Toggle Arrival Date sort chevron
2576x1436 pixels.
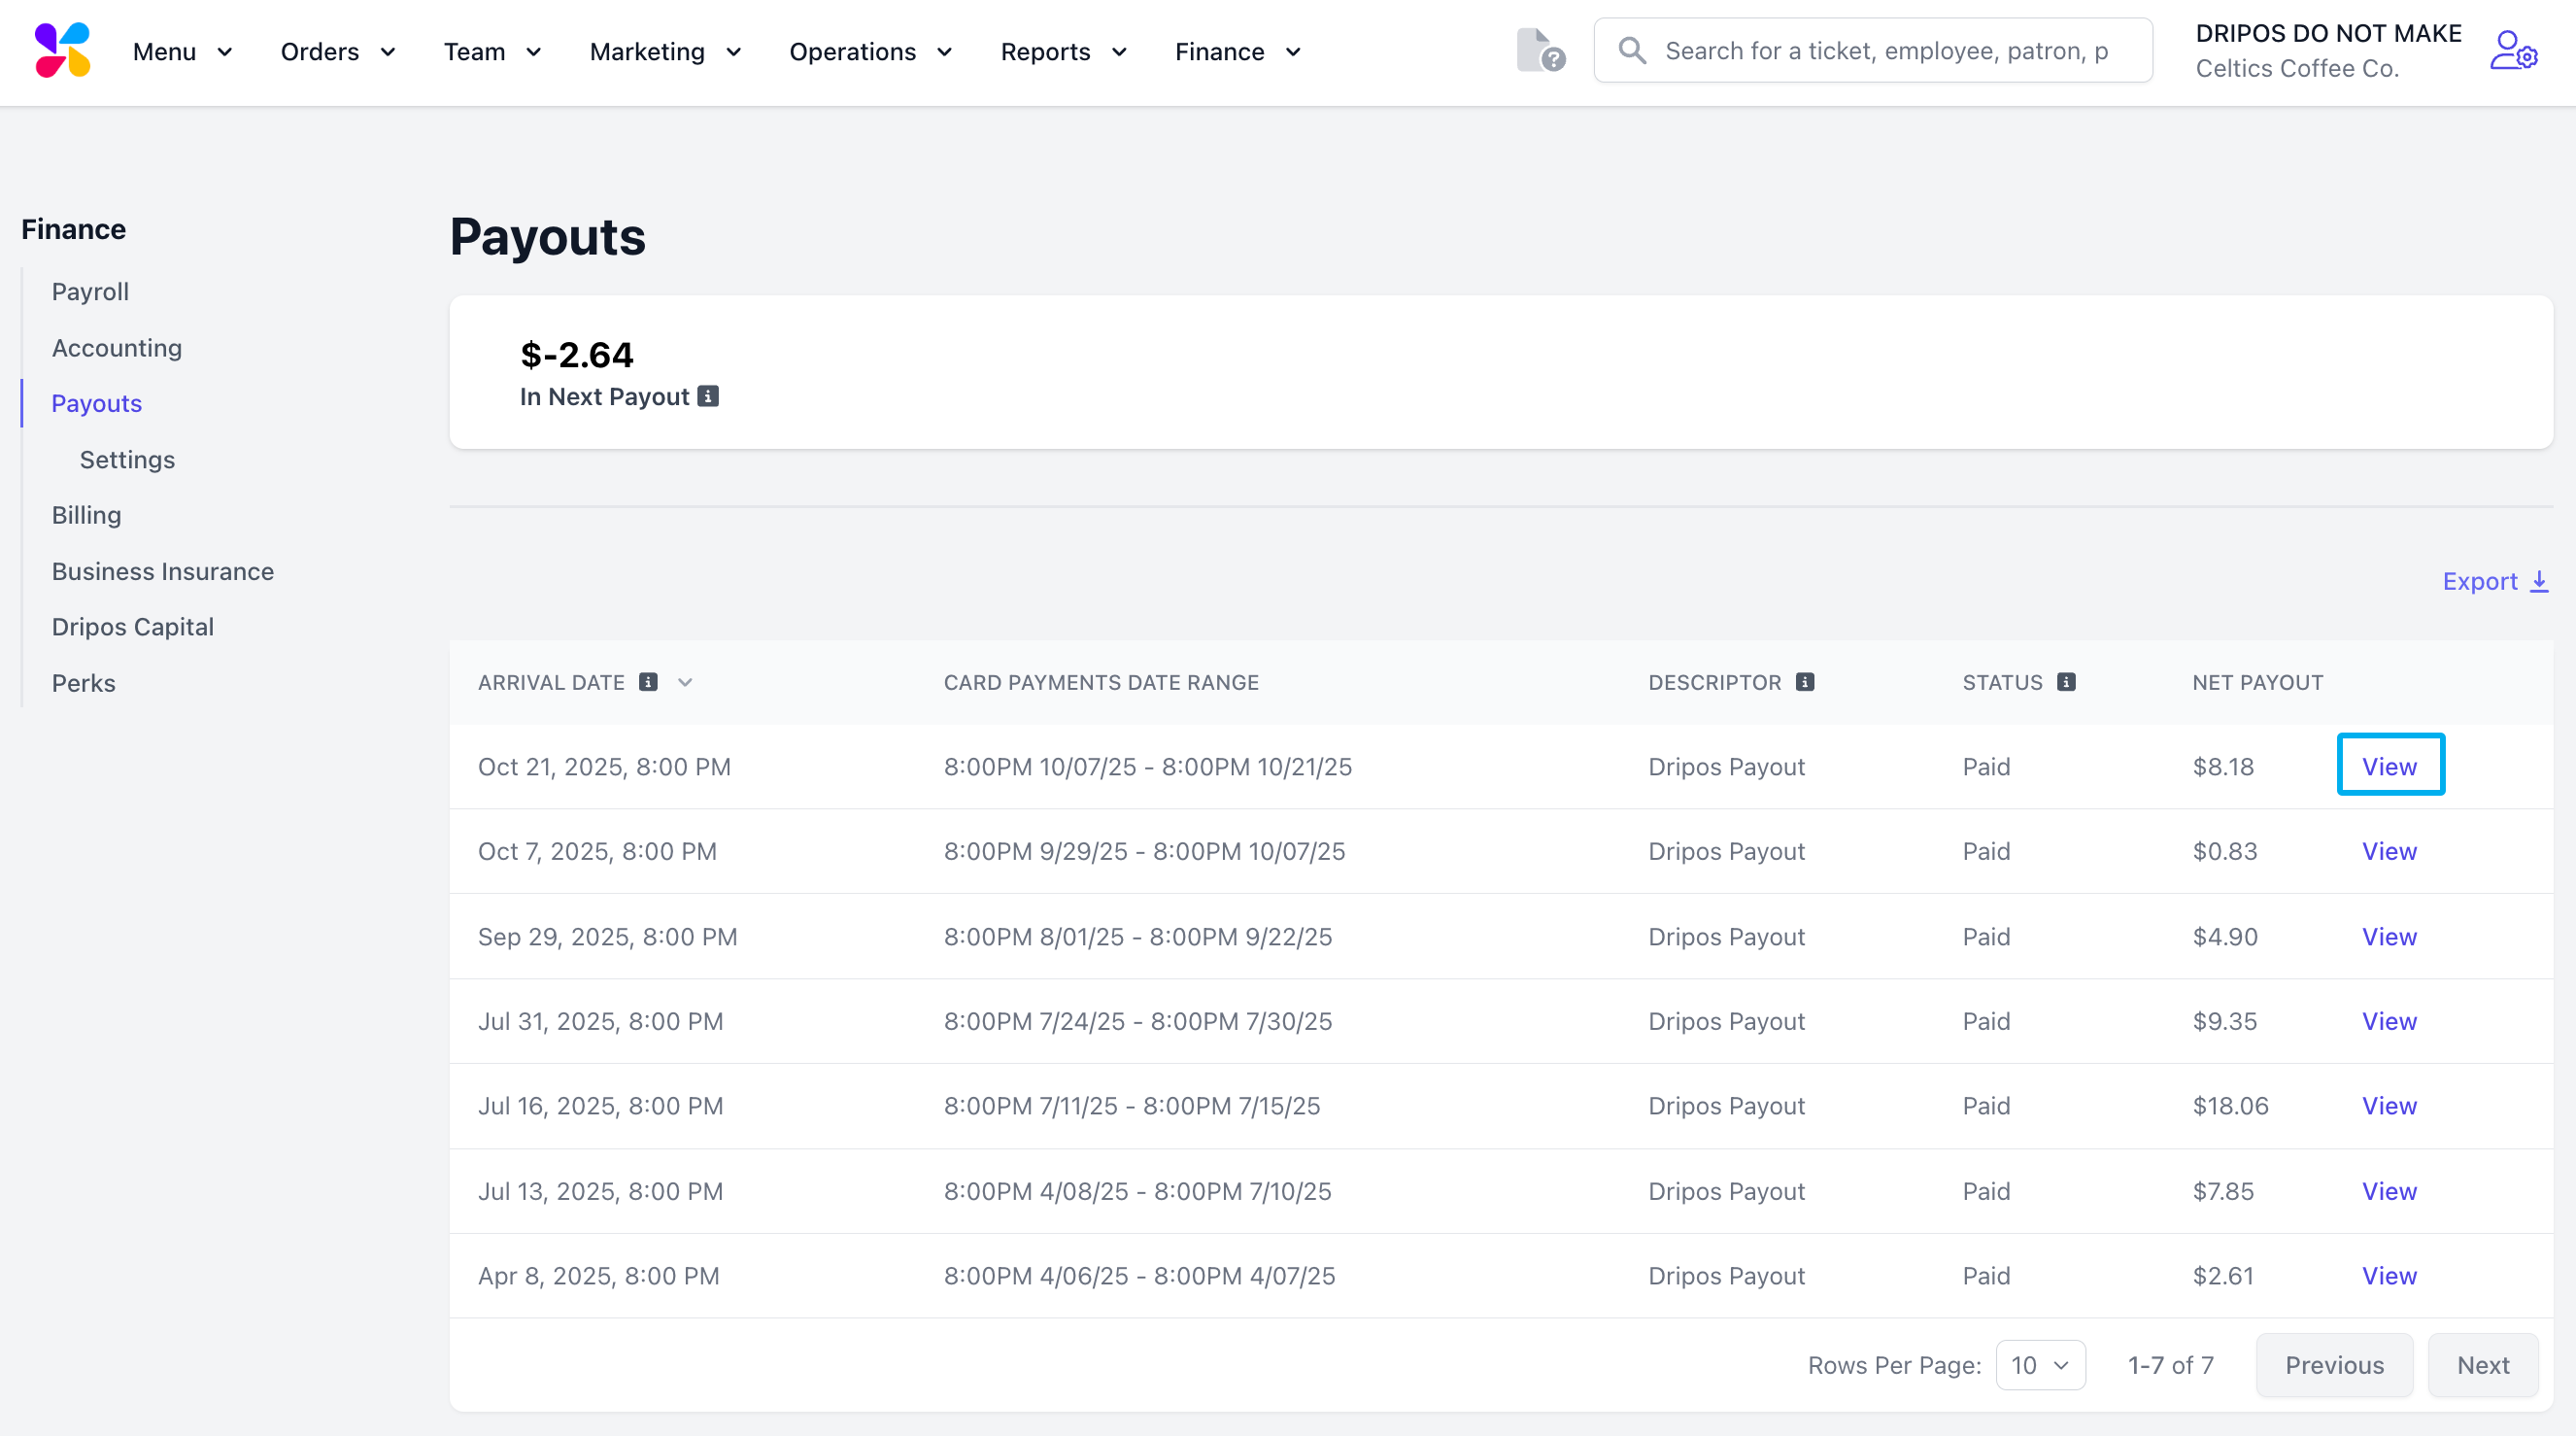pos(685,682)
